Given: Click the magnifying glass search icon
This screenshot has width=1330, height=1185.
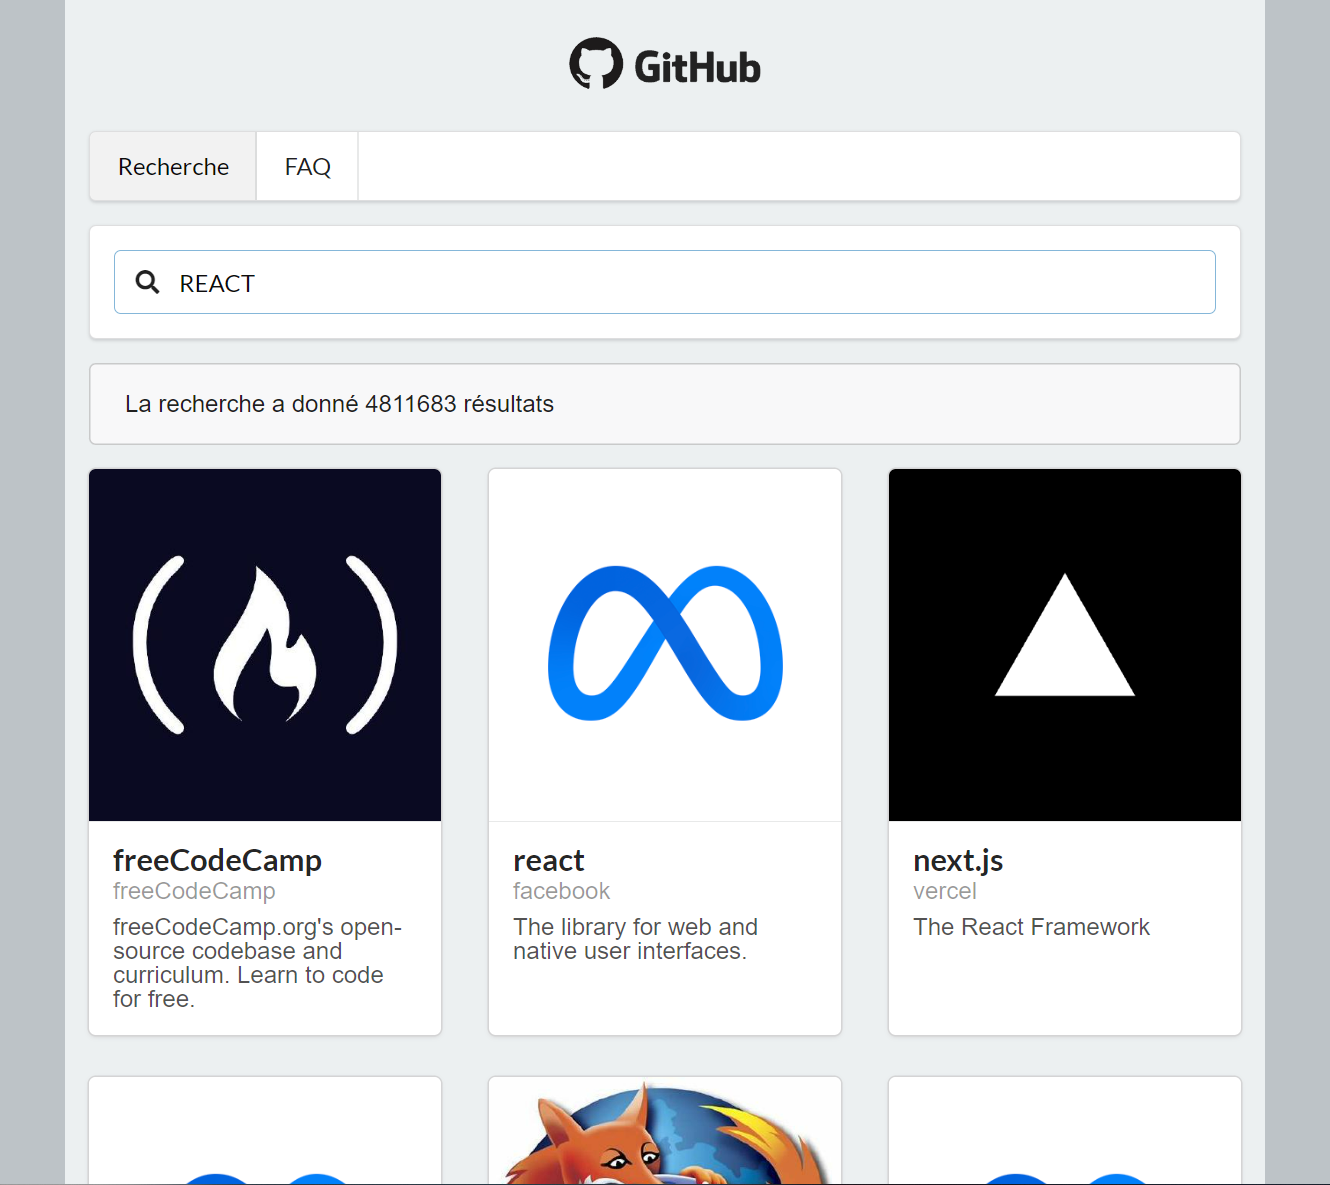Looking at the screenshot, I should coord(148,283).
